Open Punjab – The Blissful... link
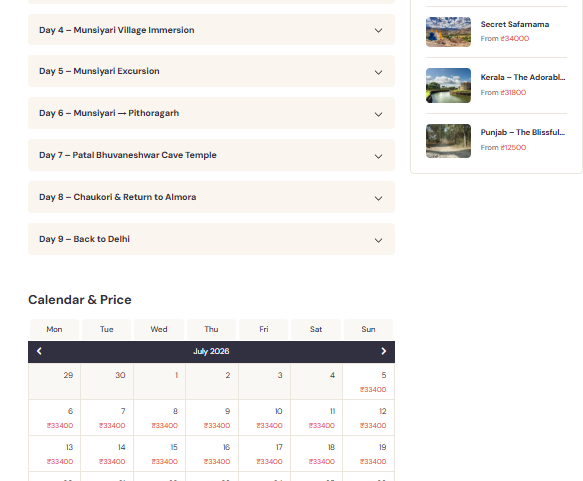583x481 pixels. (x=523, y=132)
